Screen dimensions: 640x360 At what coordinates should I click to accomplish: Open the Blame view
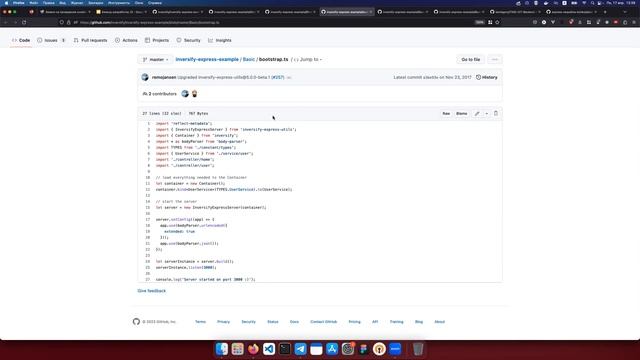[x=461, y=113]
